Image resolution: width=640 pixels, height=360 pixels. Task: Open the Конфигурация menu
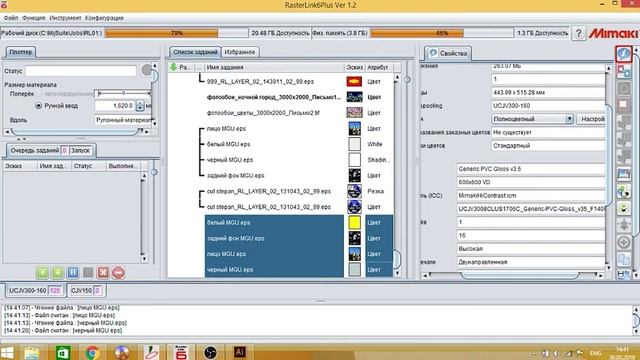pos(104,18)
